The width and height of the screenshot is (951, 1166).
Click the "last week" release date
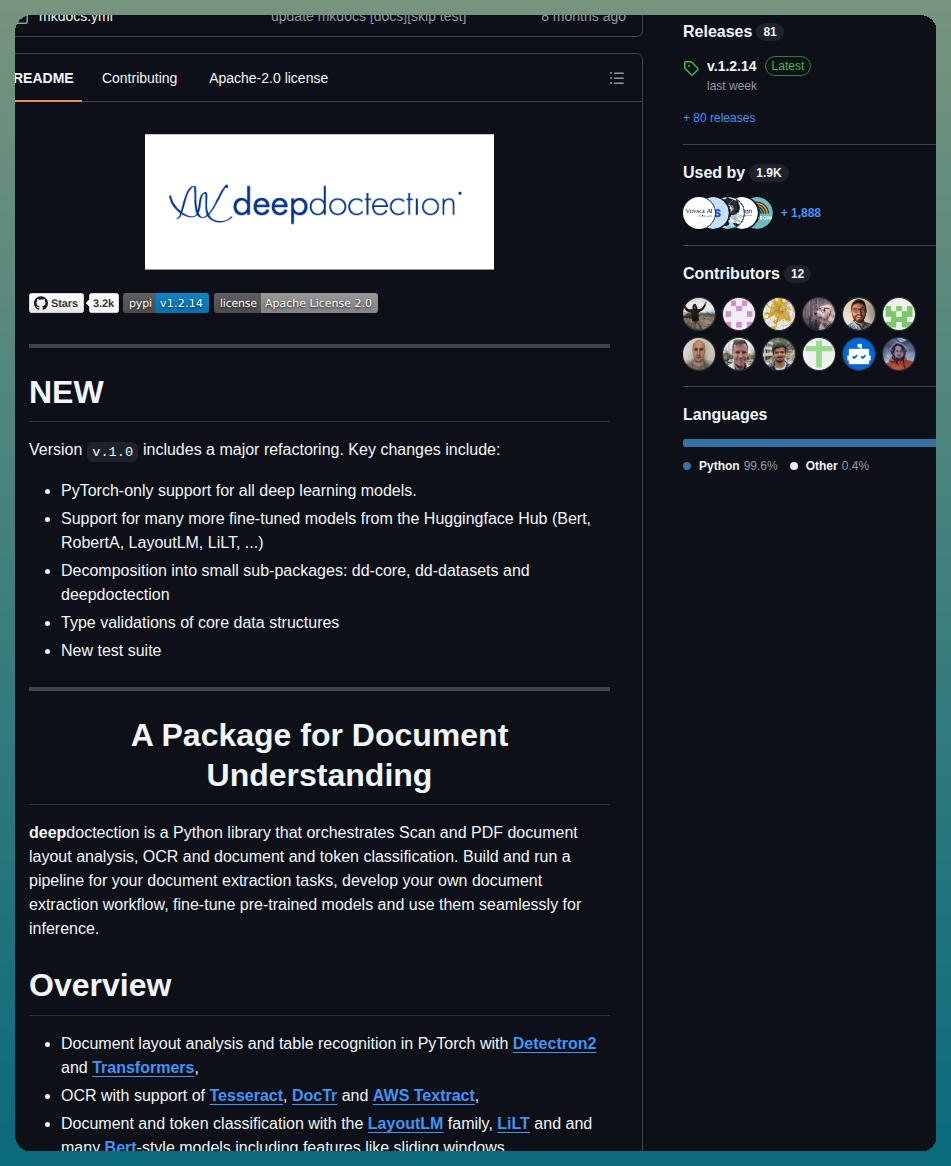(732, 86)
